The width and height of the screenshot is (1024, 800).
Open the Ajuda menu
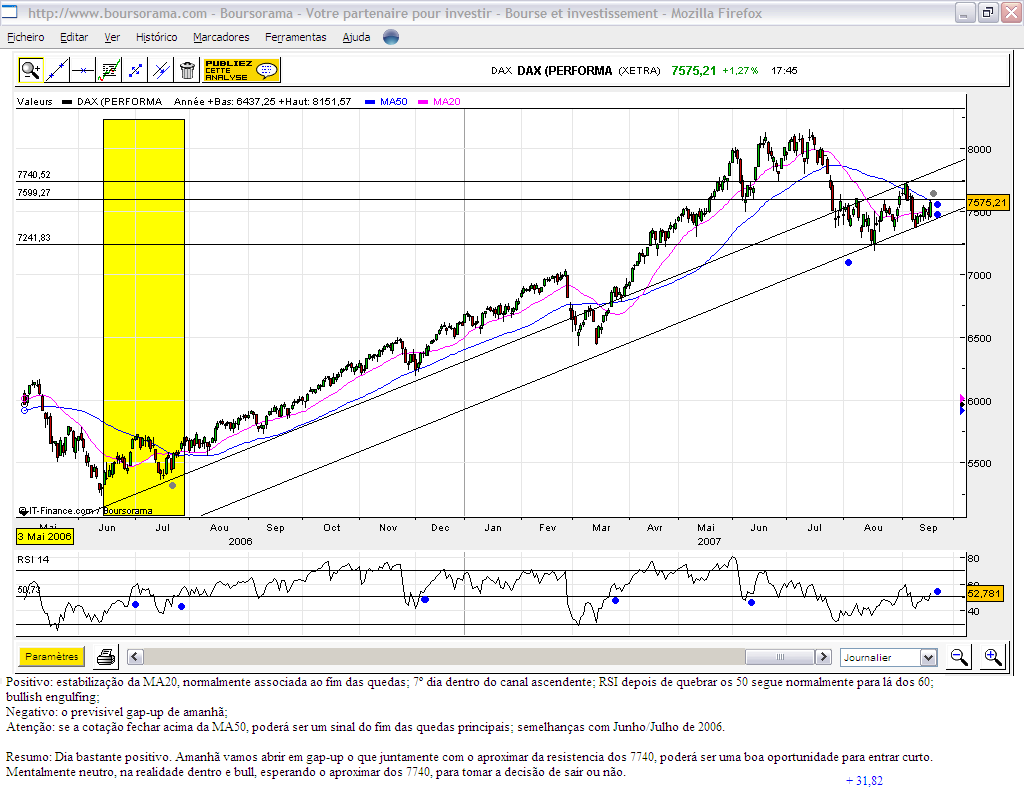point(357,37)
